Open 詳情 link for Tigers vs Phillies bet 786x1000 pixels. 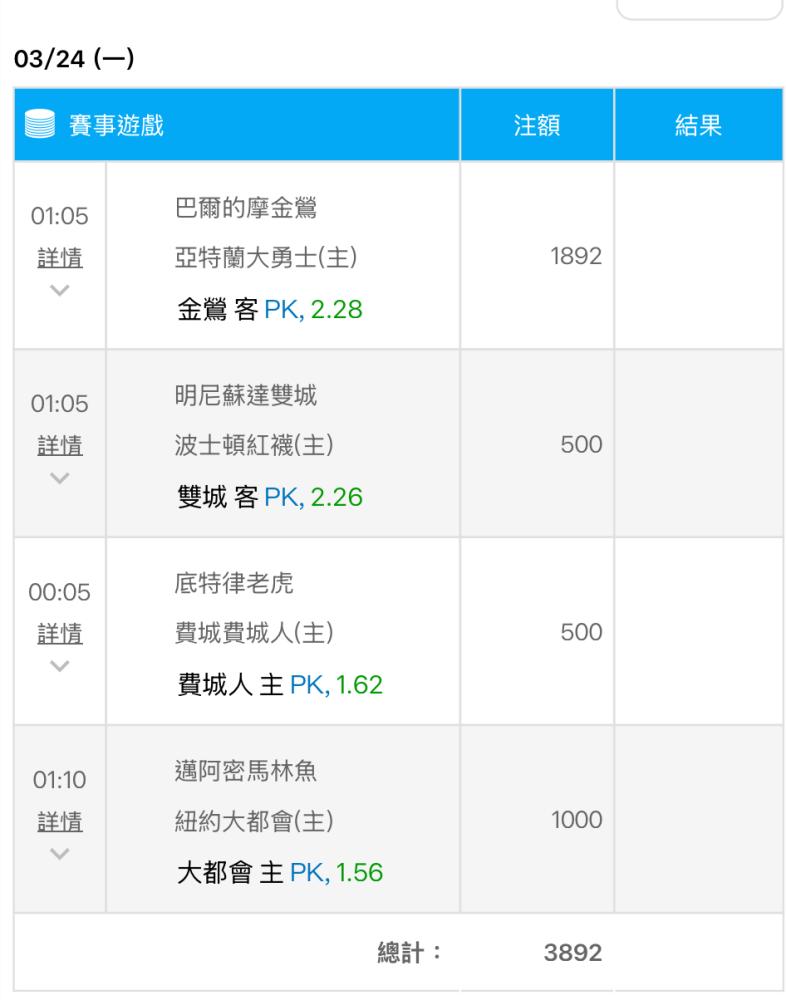coord(60,634)
